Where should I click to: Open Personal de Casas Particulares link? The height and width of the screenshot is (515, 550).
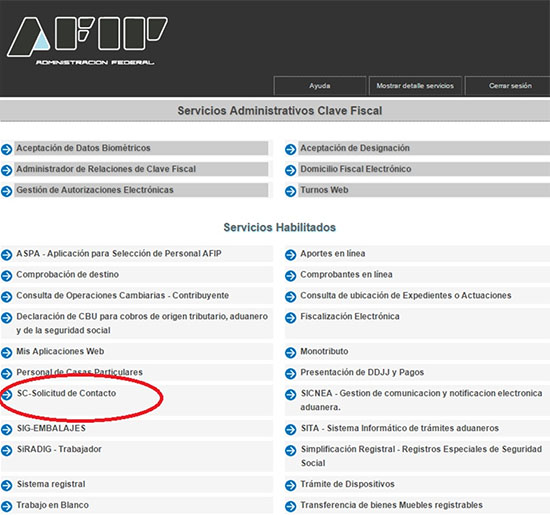pyautogui.click(x=79, y=372)
